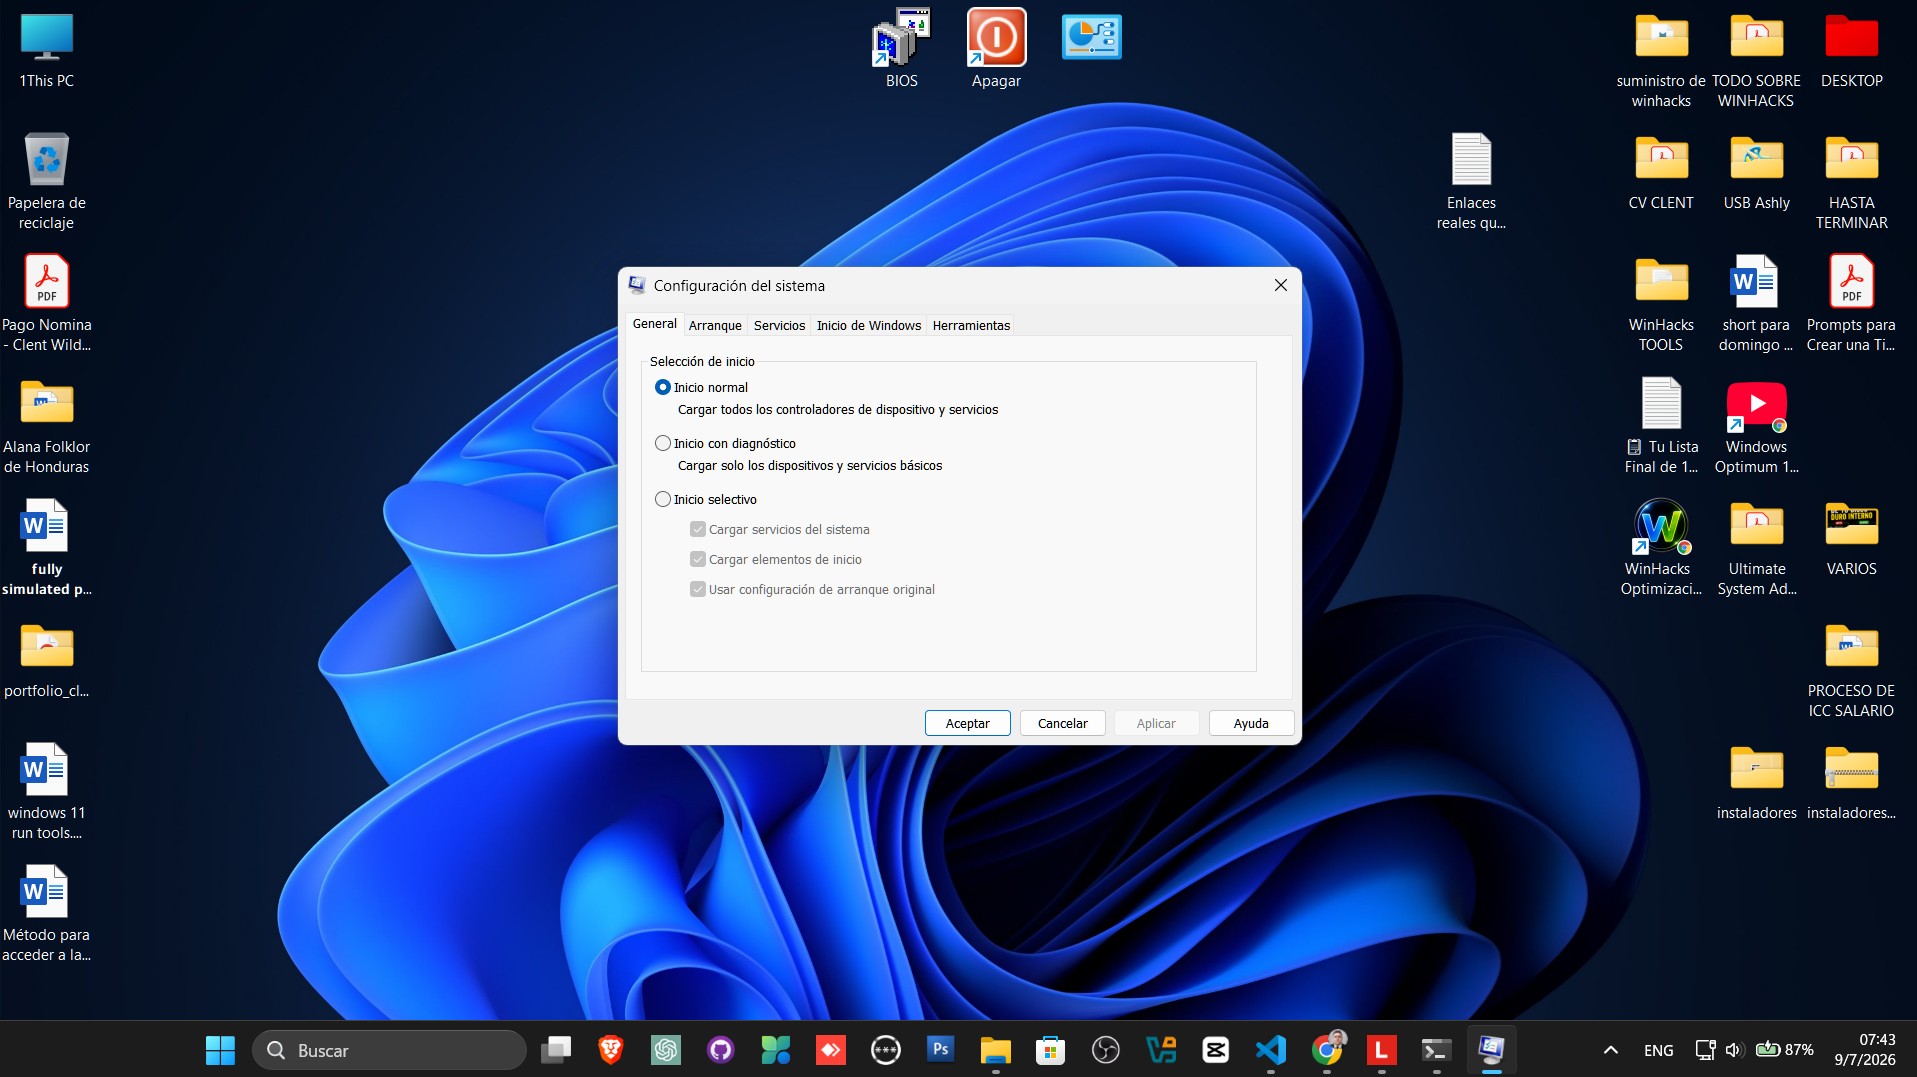The image size is (1917, 1077).
Task: Open the Herramientas tab
Action: tap(971, 325)
